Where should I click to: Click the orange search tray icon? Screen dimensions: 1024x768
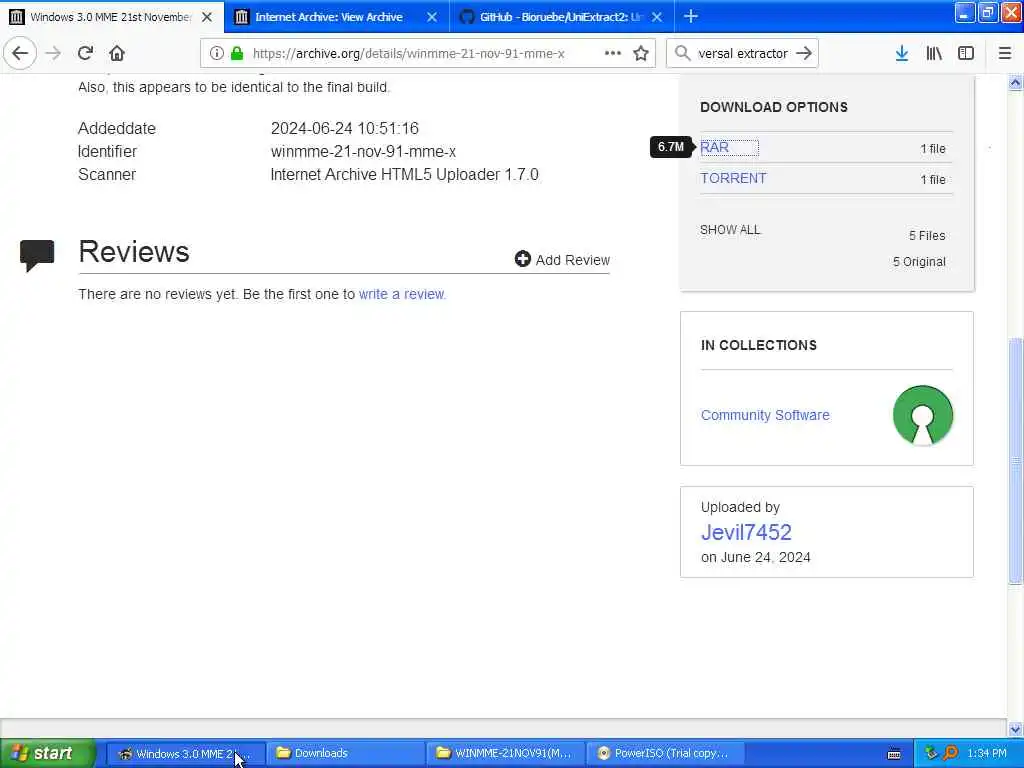click(950, 753)
